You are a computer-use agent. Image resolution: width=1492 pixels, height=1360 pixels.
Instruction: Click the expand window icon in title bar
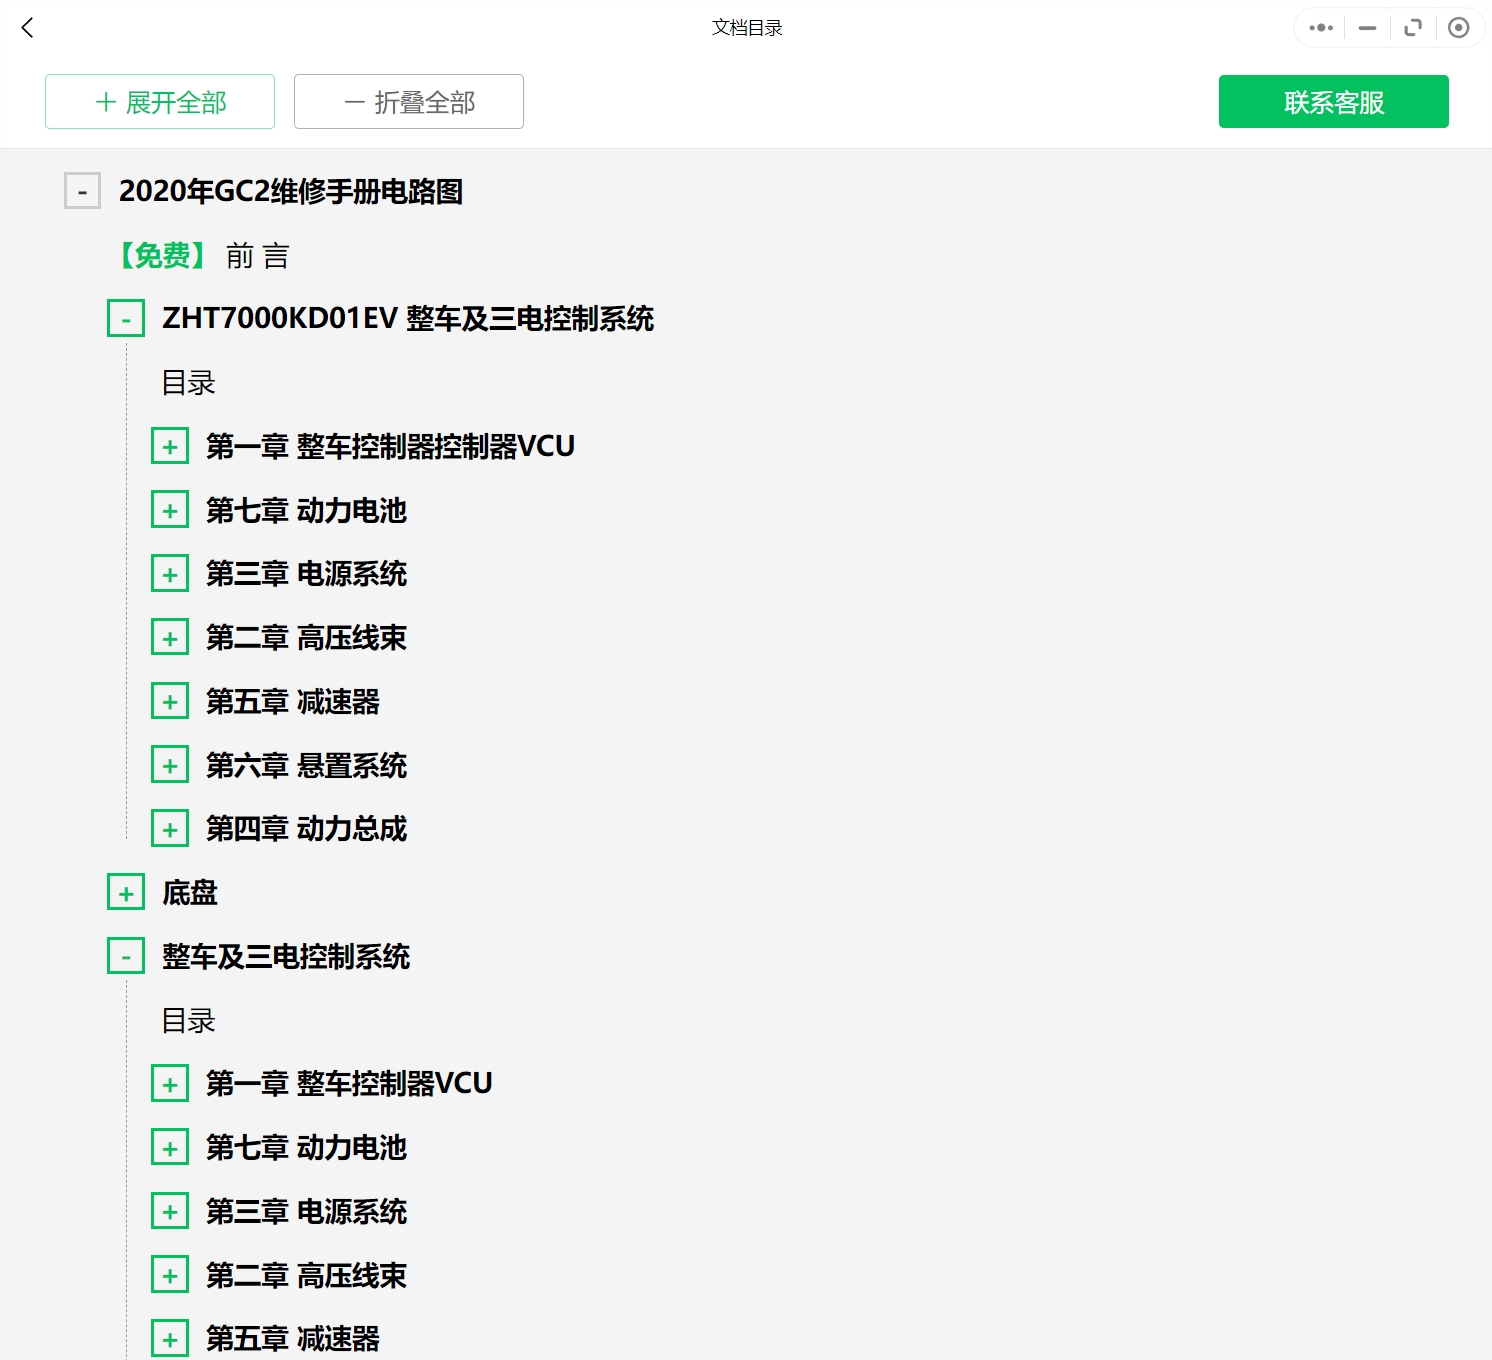pos(1413,28)
